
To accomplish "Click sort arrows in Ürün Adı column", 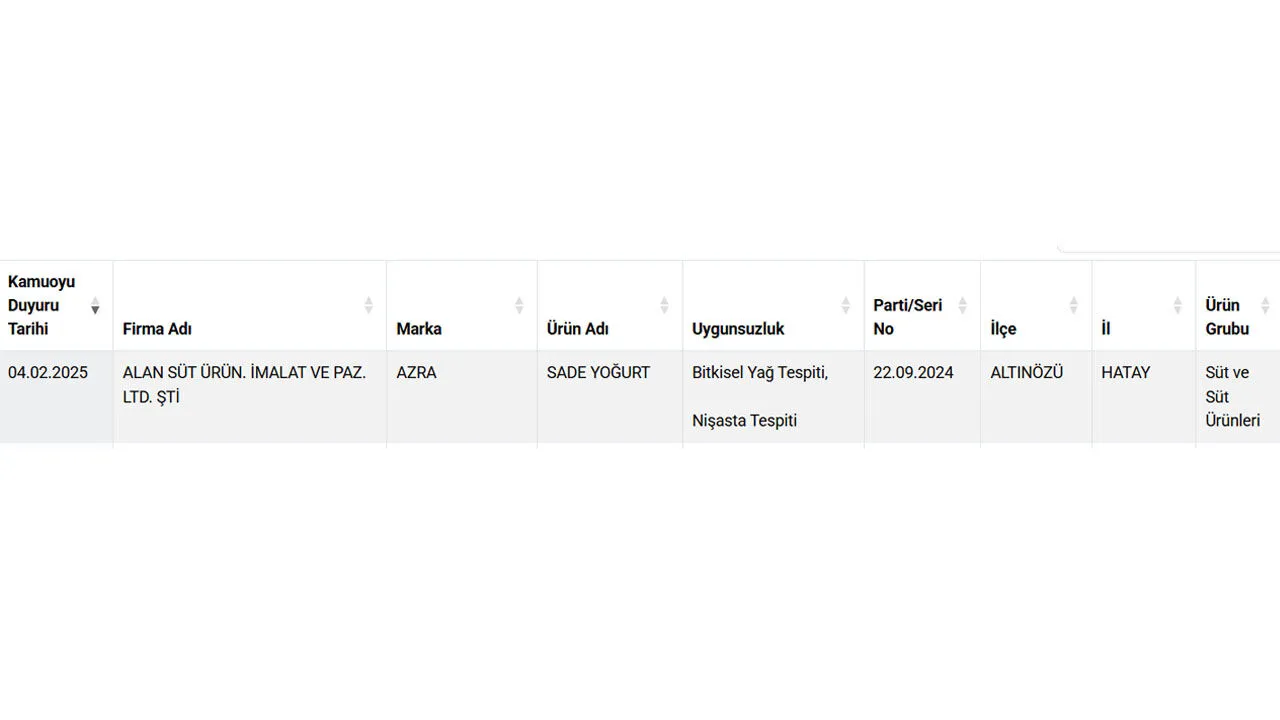I will [664, 305].
